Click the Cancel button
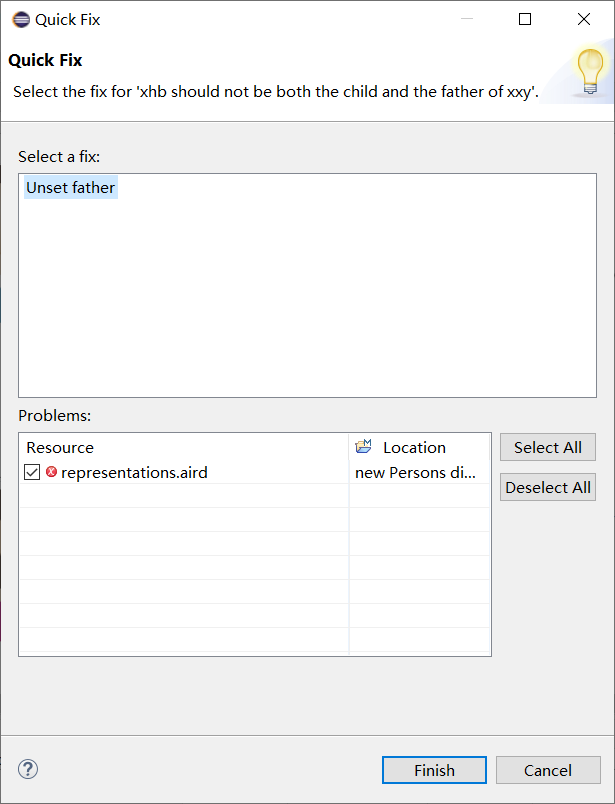Image resolution: width=615 pixels, height=804 pixels. pyautogui.click(x=548, y=770)
